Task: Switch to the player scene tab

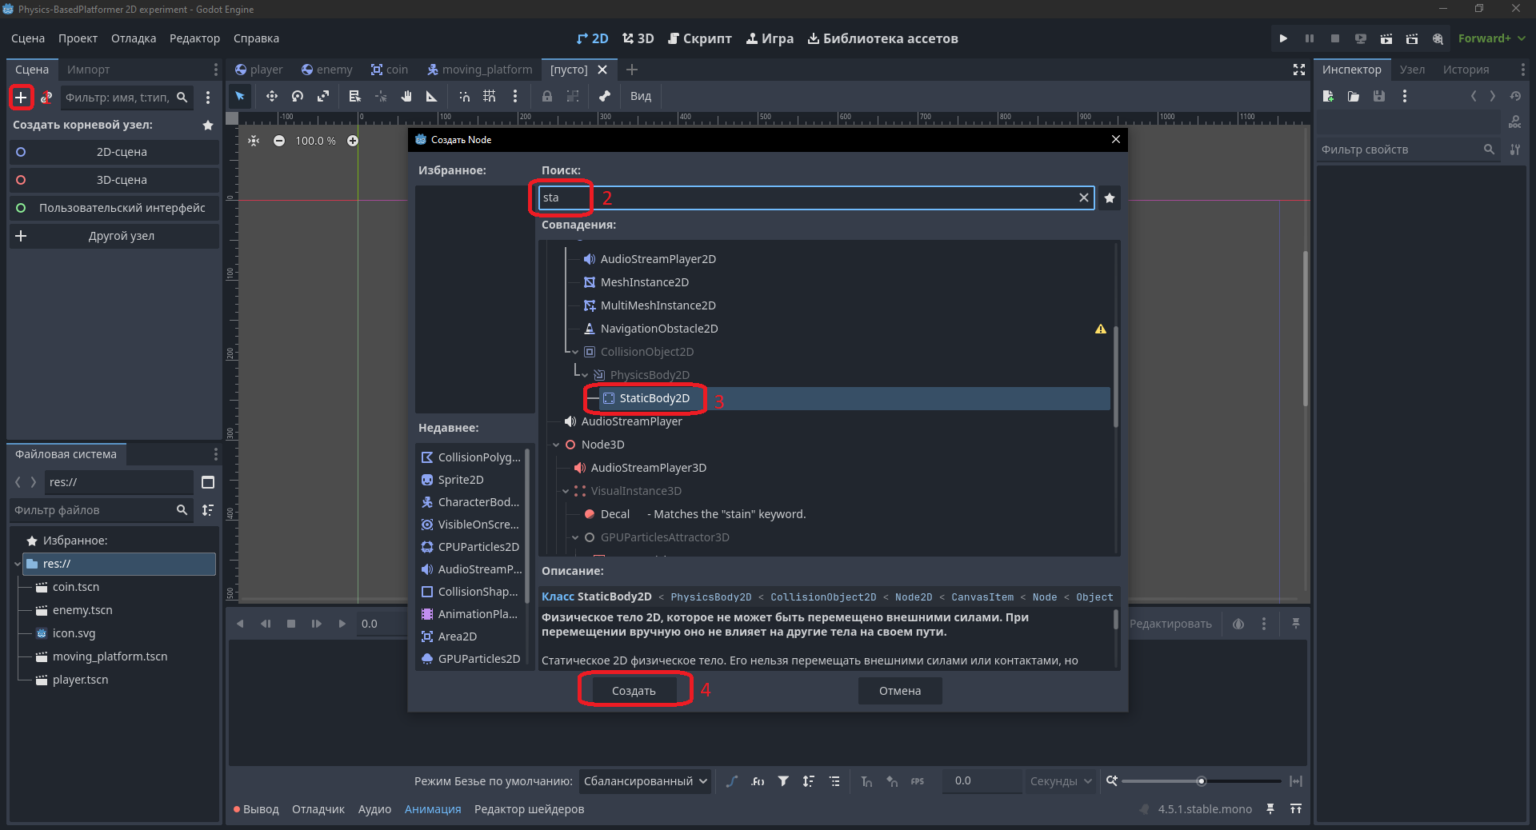Action: 258,70
